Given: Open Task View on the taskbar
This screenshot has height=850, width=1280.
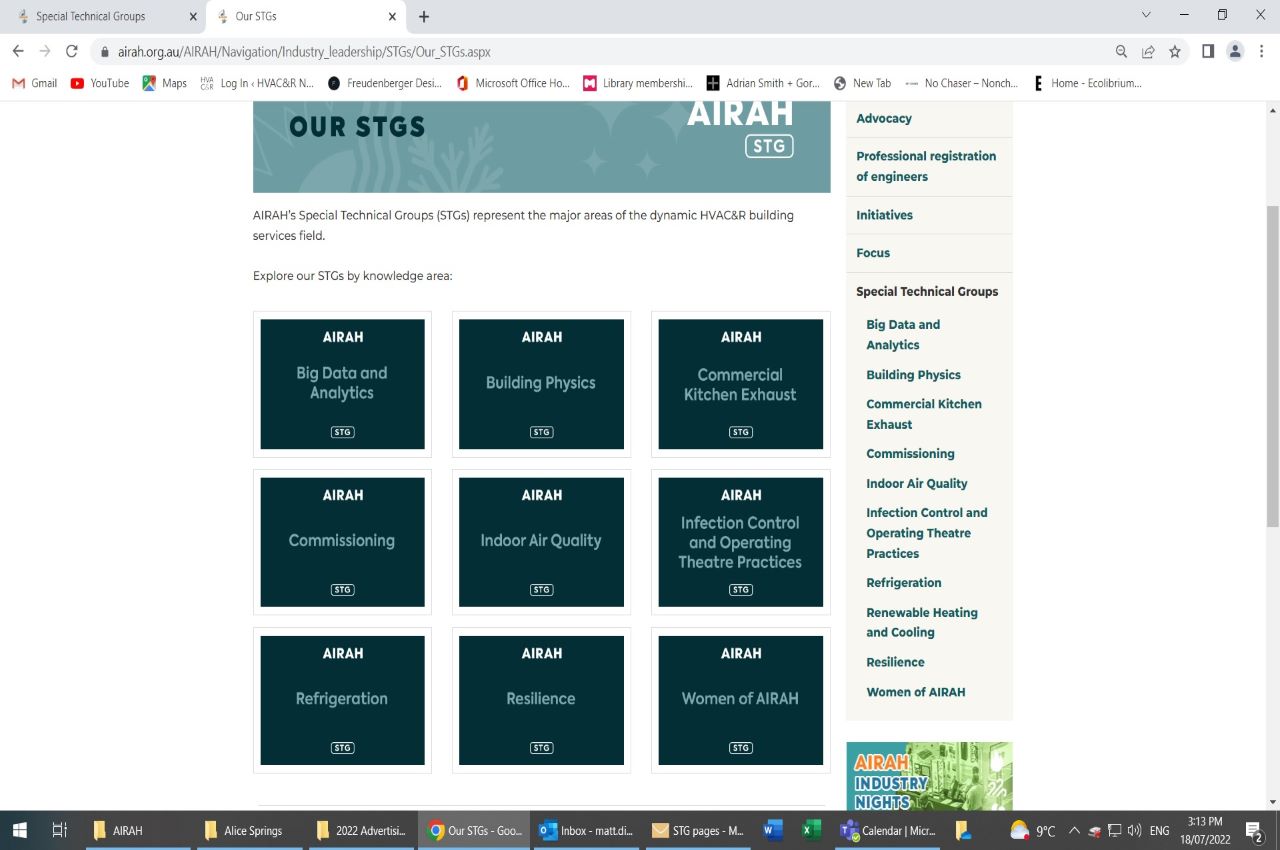Looking at the screenshot, I should point(59,830).
